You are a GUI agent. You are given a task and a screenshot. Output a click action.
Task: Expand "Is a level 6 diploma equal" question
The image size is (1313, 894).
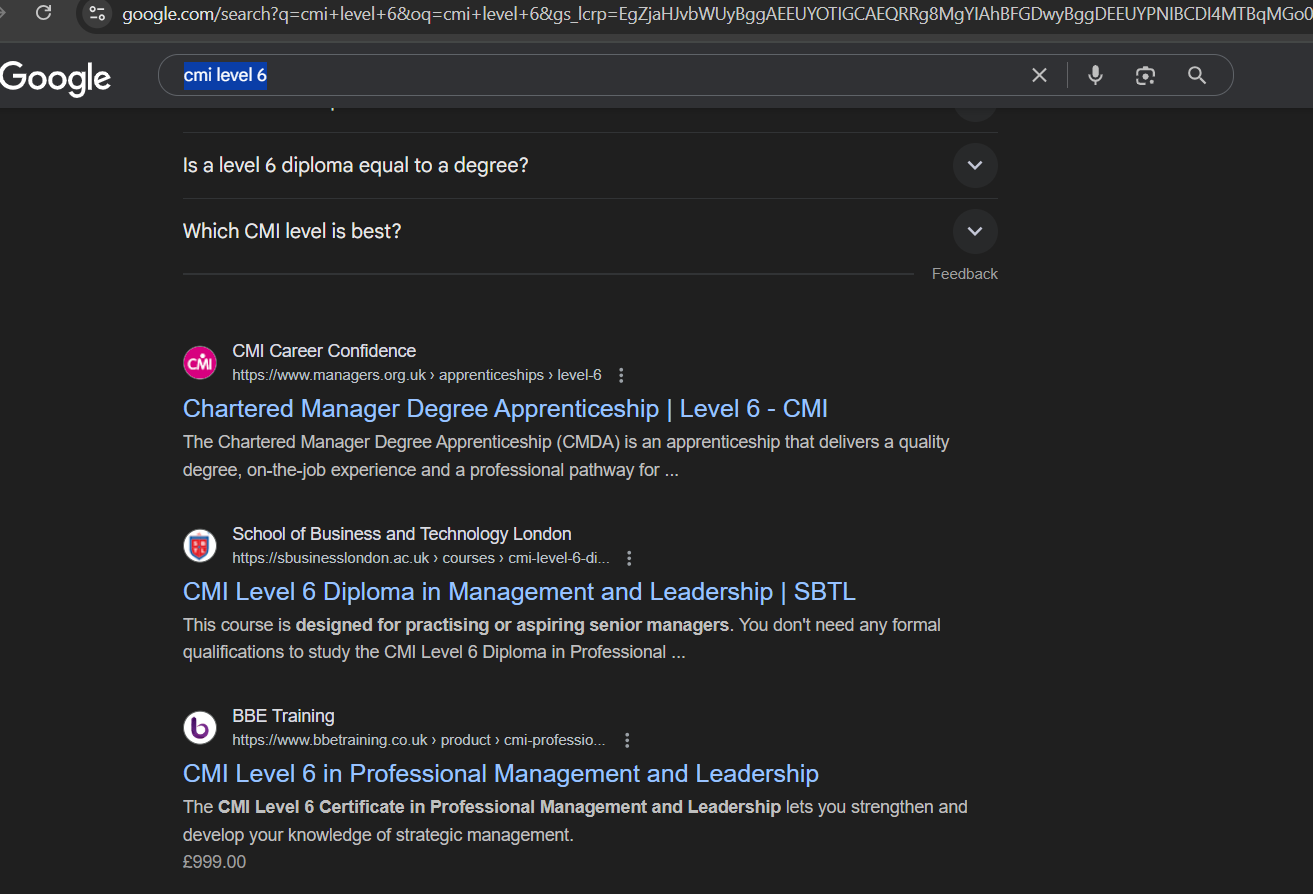pos(974,165)
